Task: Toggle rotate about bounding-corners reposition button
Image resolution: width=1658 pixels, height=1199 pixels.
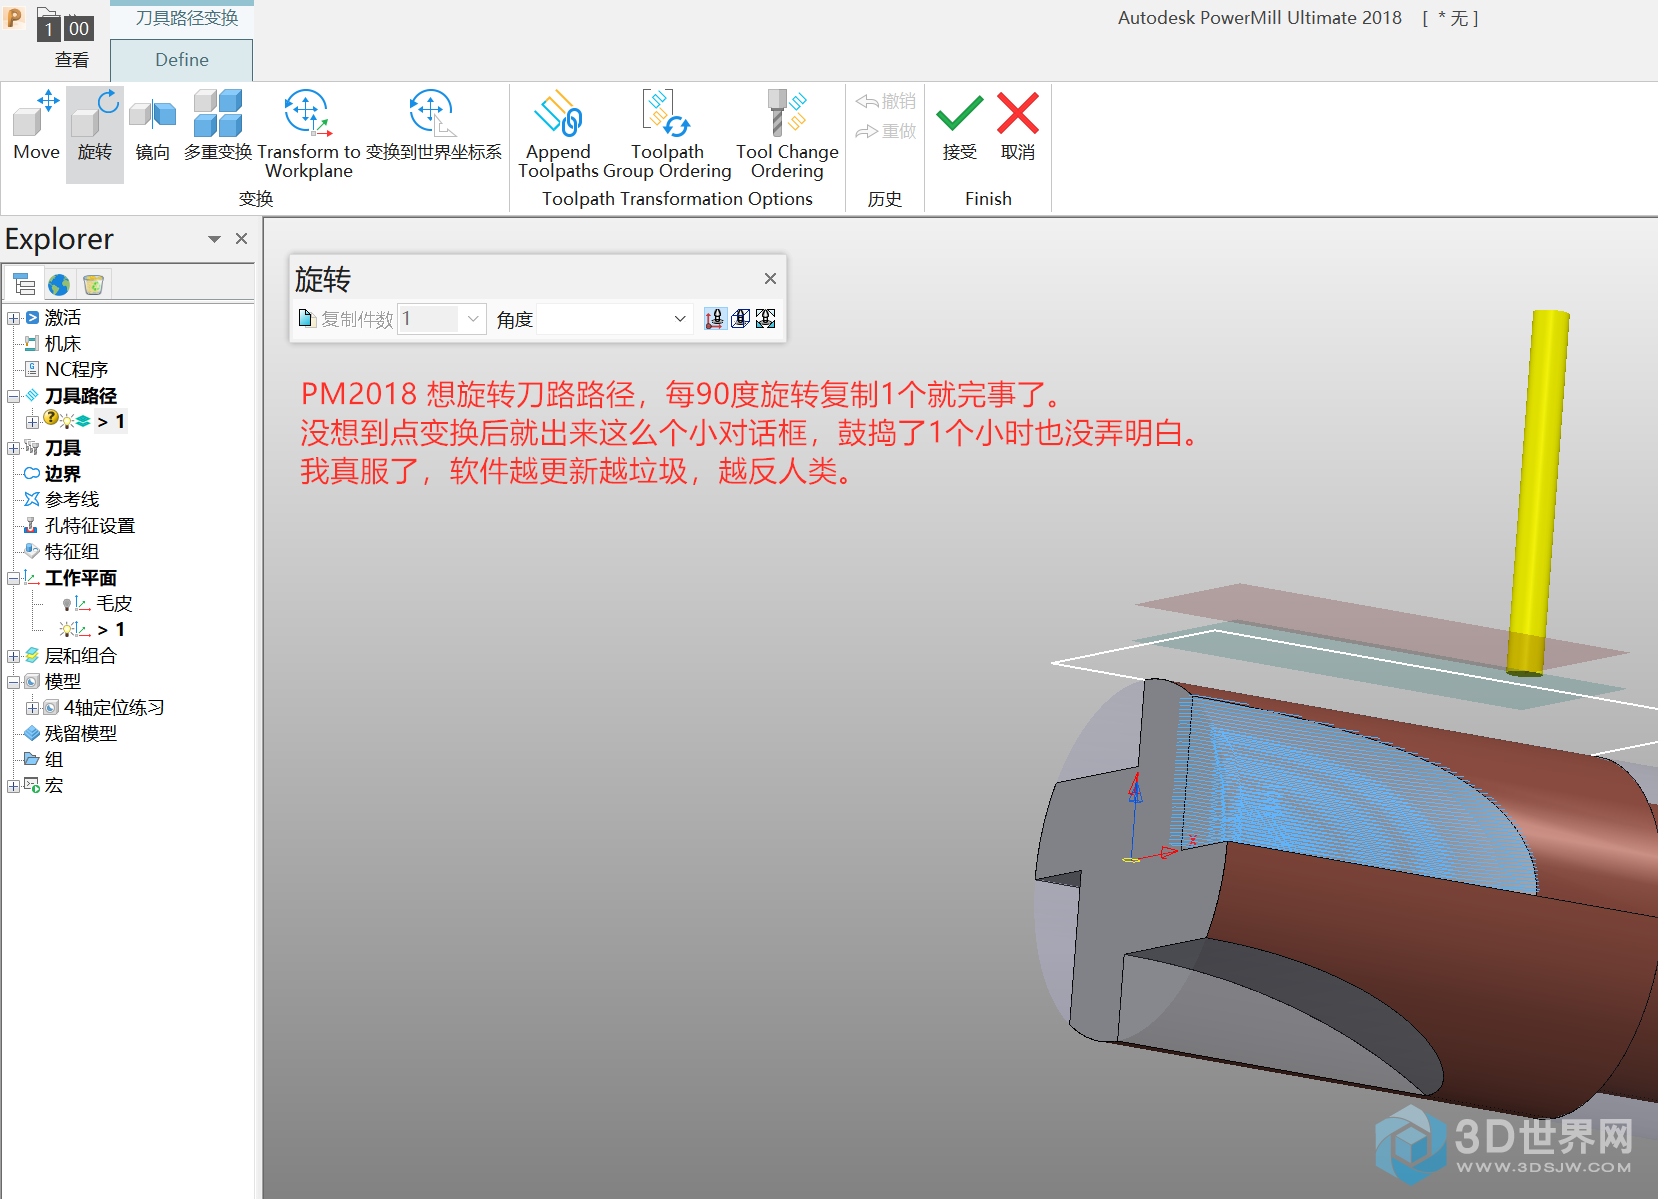Action: point(766,319)
